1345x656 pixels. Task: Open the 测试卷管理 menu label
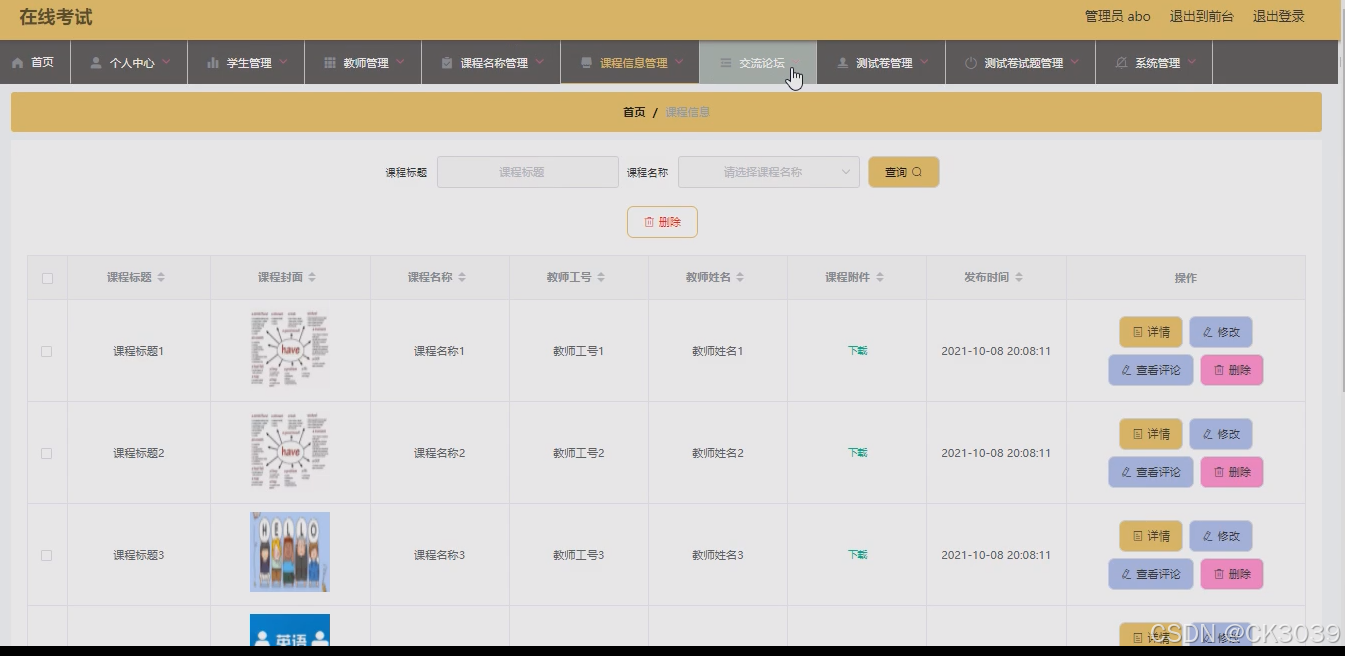point(884,63)
